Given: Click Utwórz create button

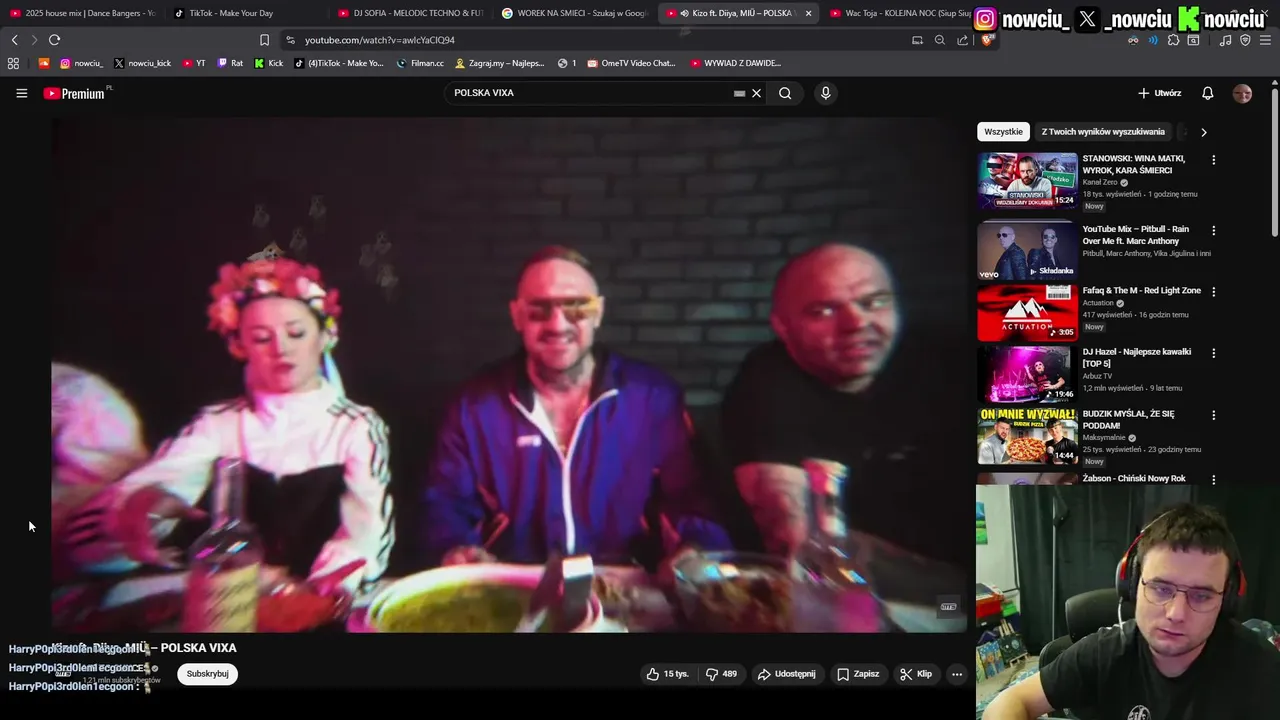Looking at the screenshot, I should point(1159,93).
